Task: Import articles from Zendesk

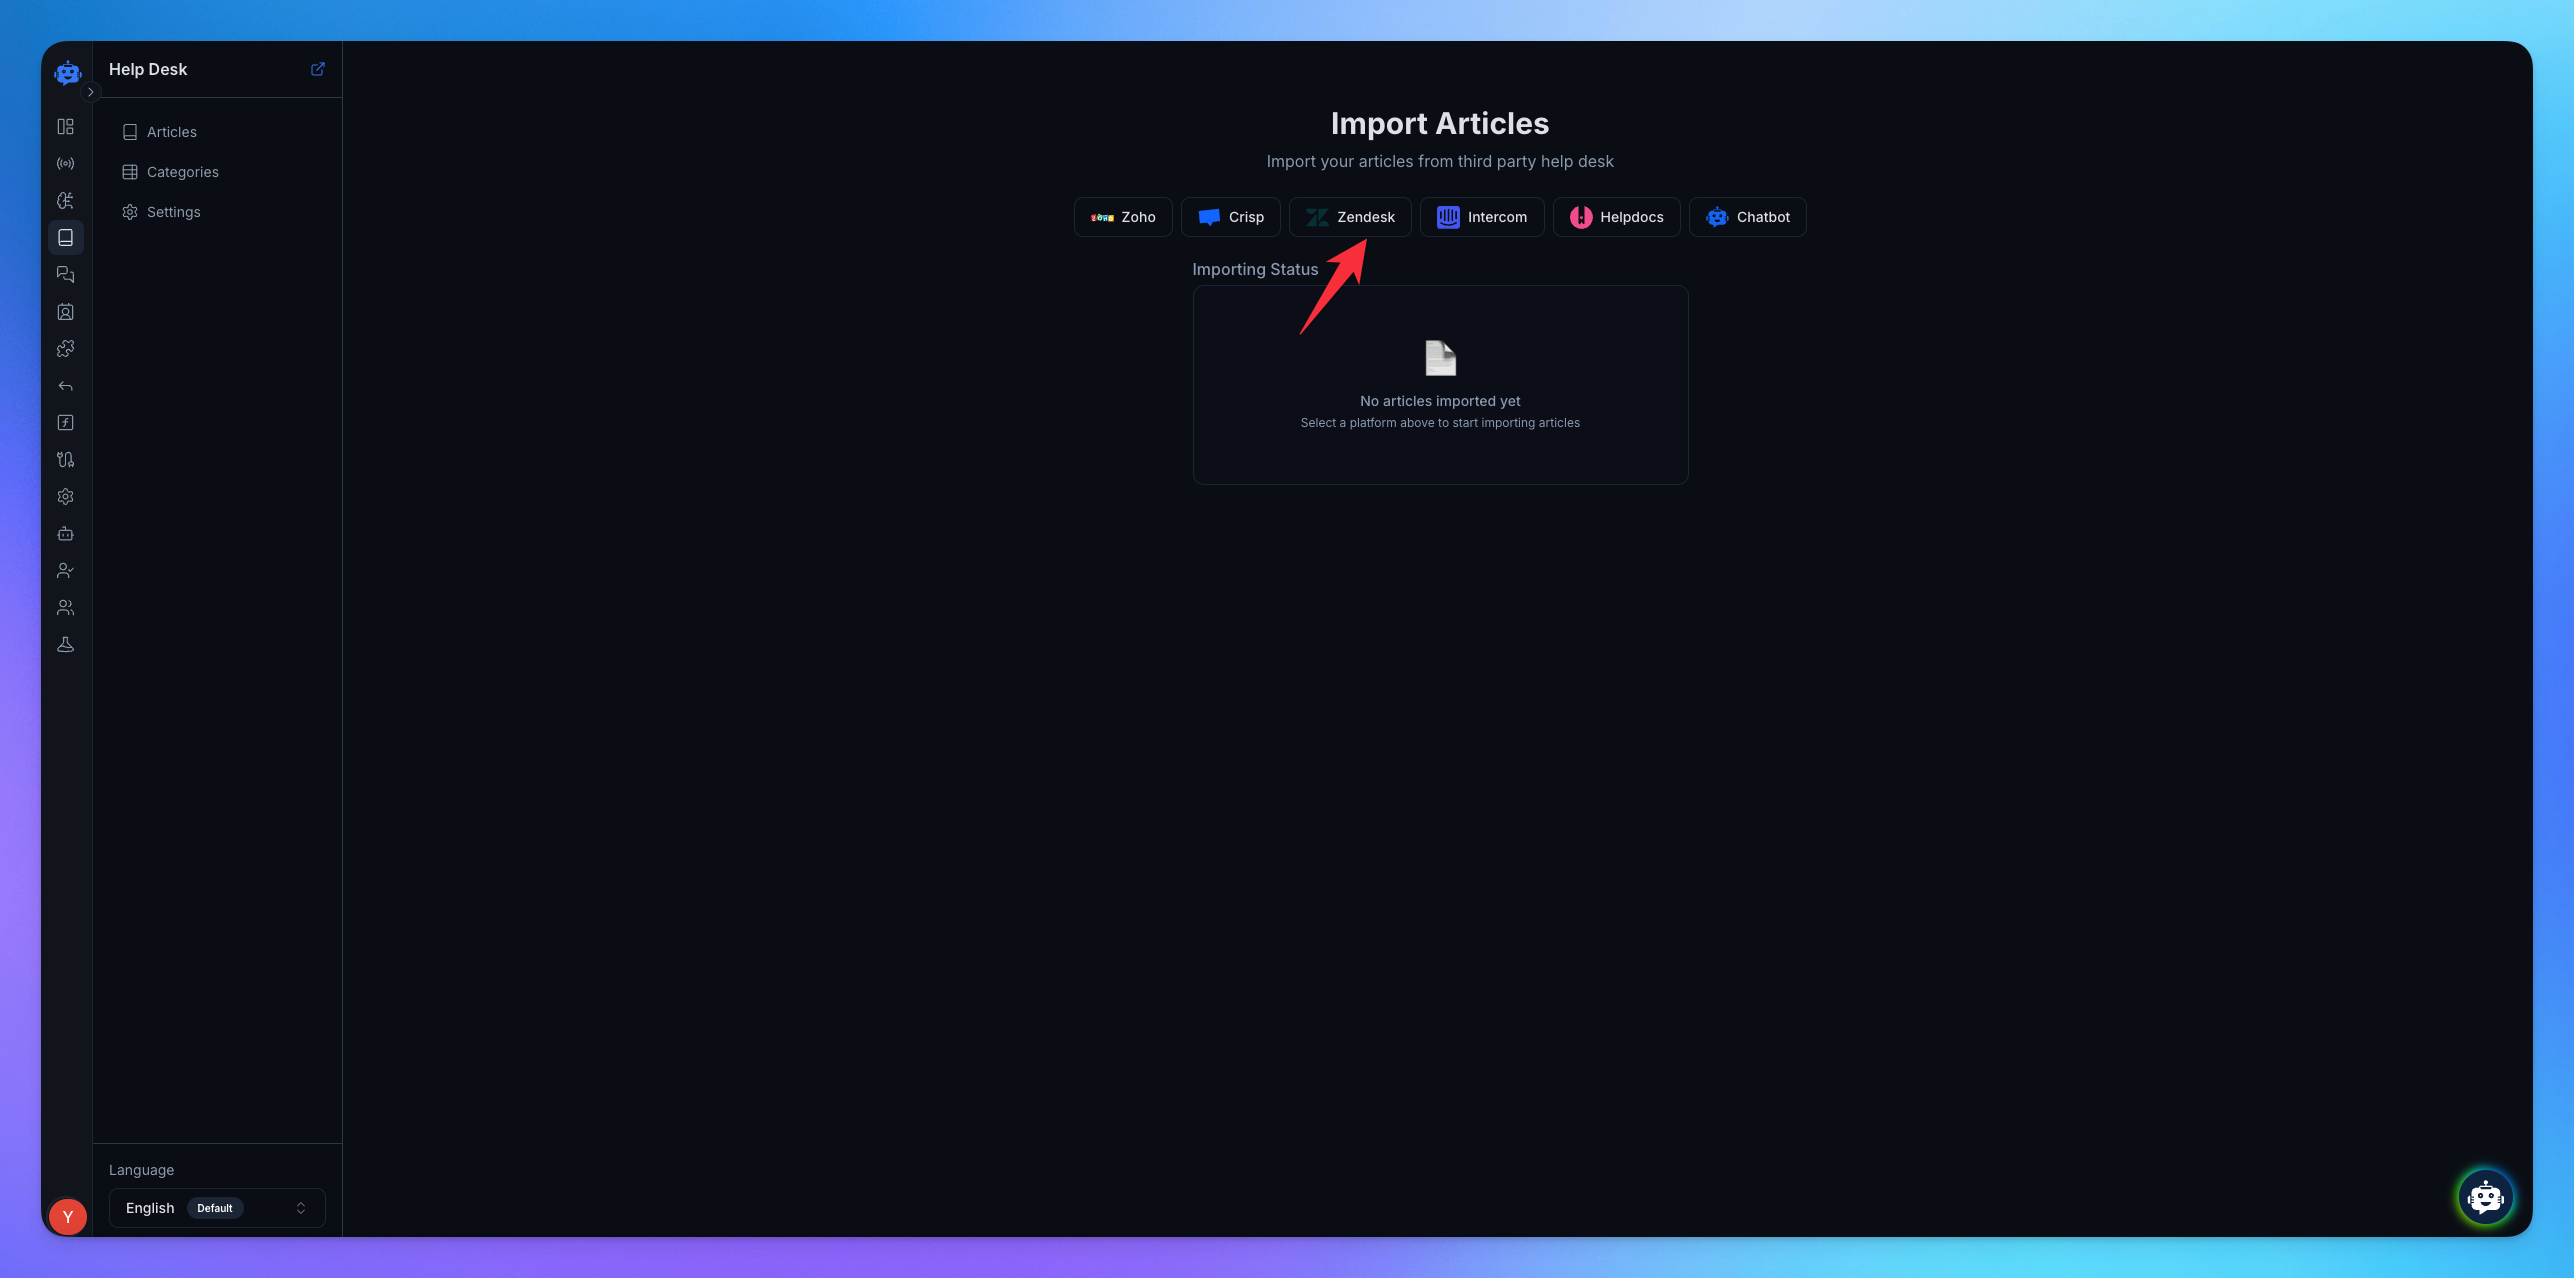Action: [1350, 217]
